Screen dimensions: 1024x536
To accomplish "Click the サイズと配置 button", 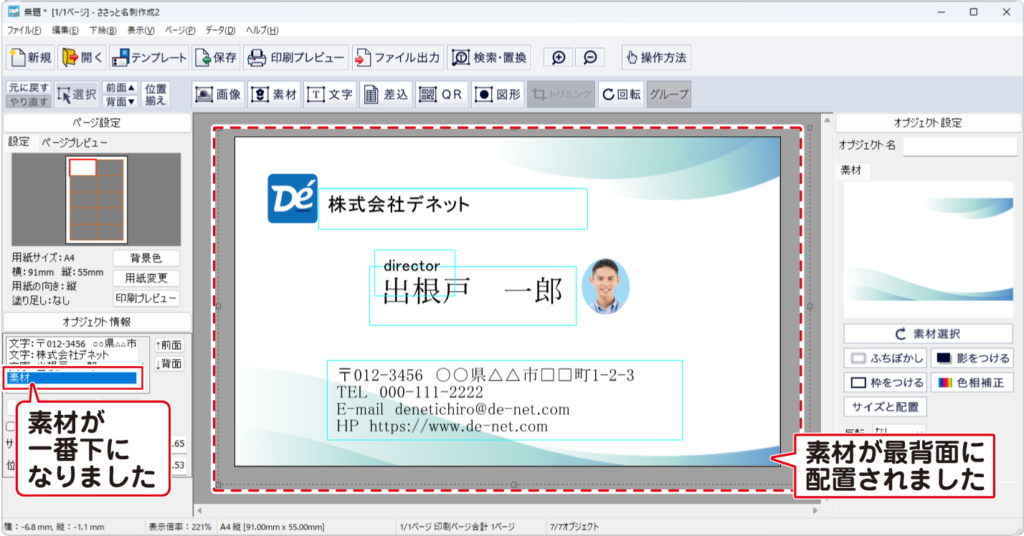I will coord(885,407).
